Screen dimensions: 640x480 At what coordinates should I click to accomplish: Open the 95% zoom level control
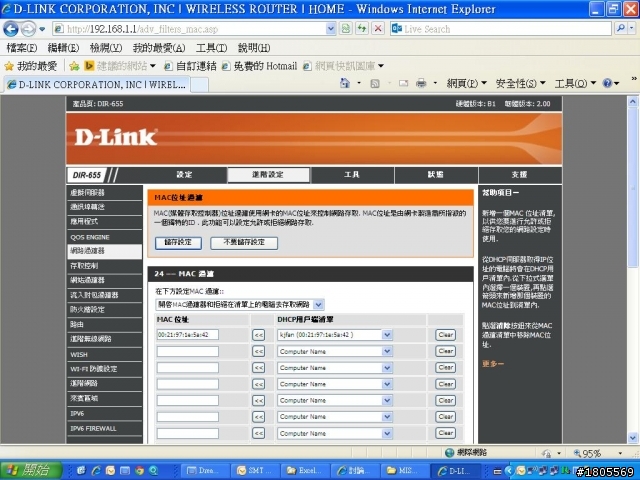598,453
